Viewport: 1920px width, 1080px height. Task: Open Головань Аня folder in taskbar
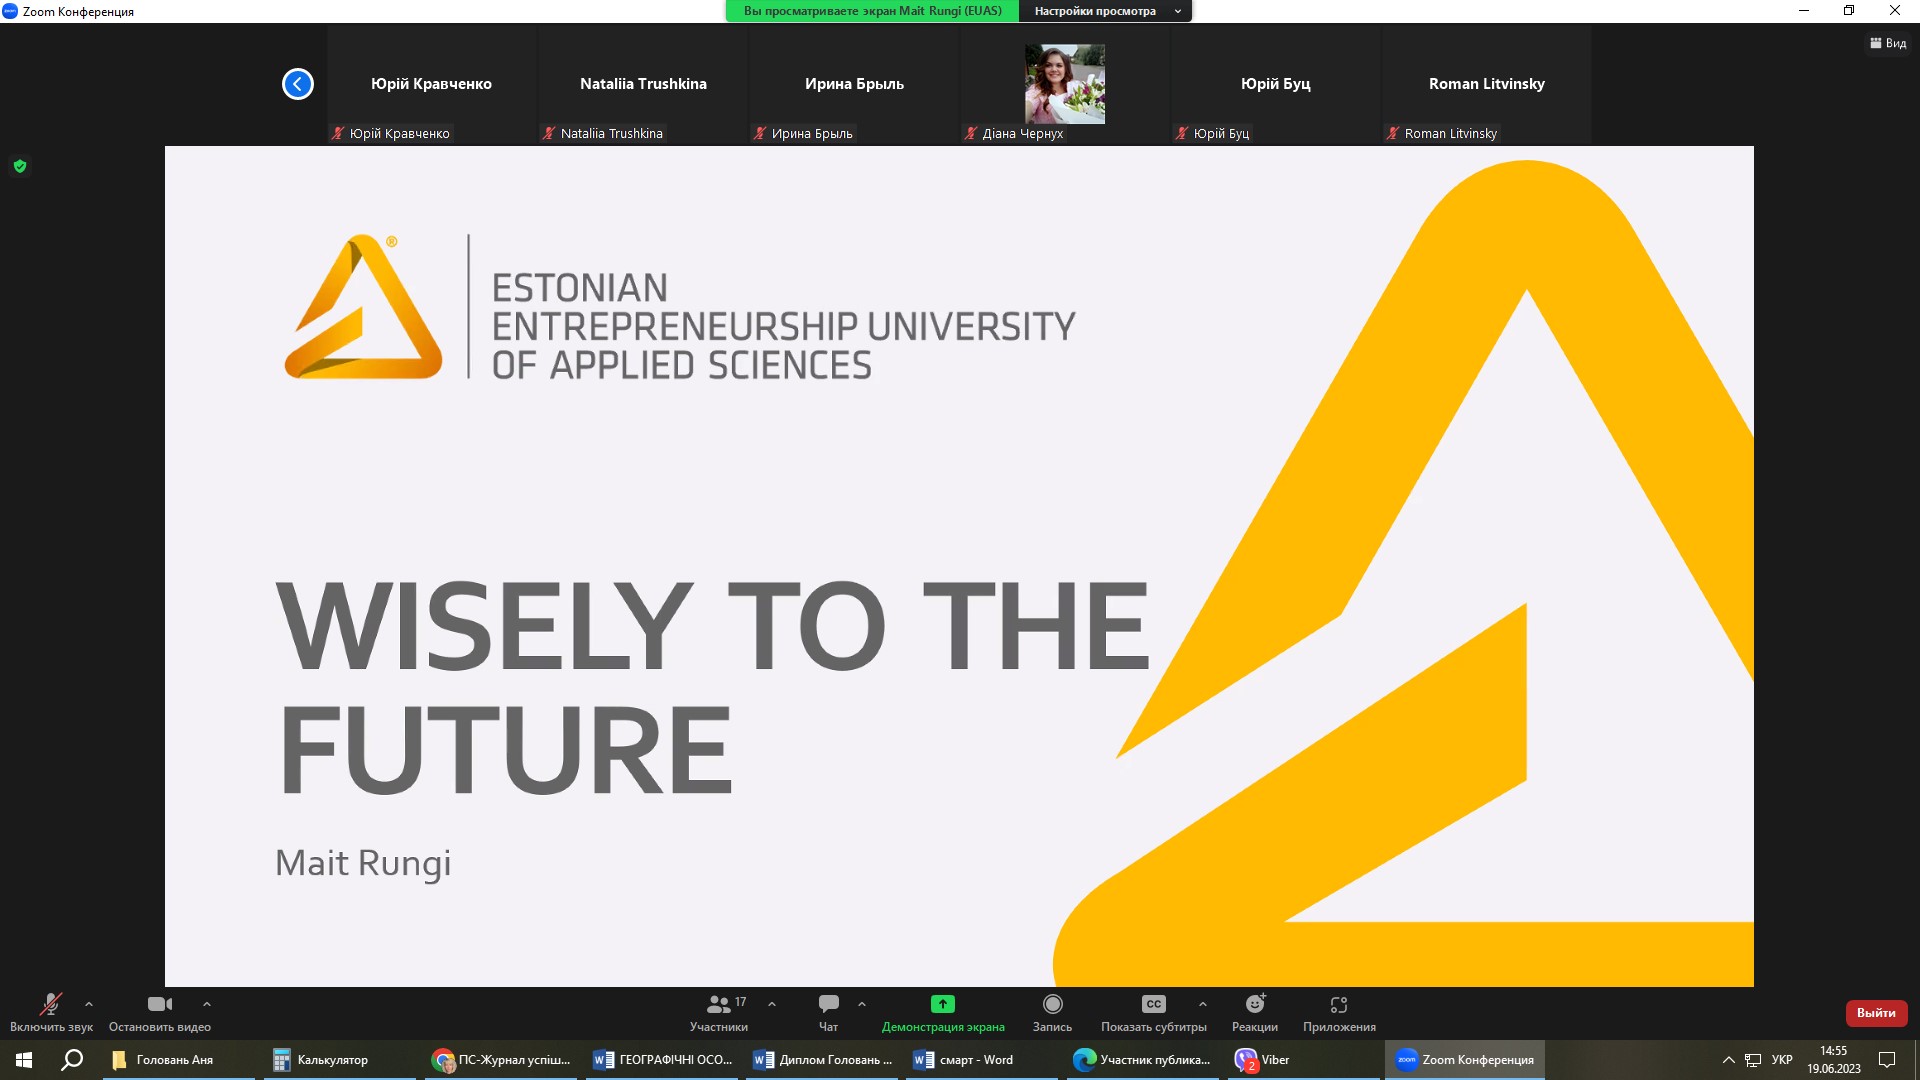click(x=178, y=1060)
